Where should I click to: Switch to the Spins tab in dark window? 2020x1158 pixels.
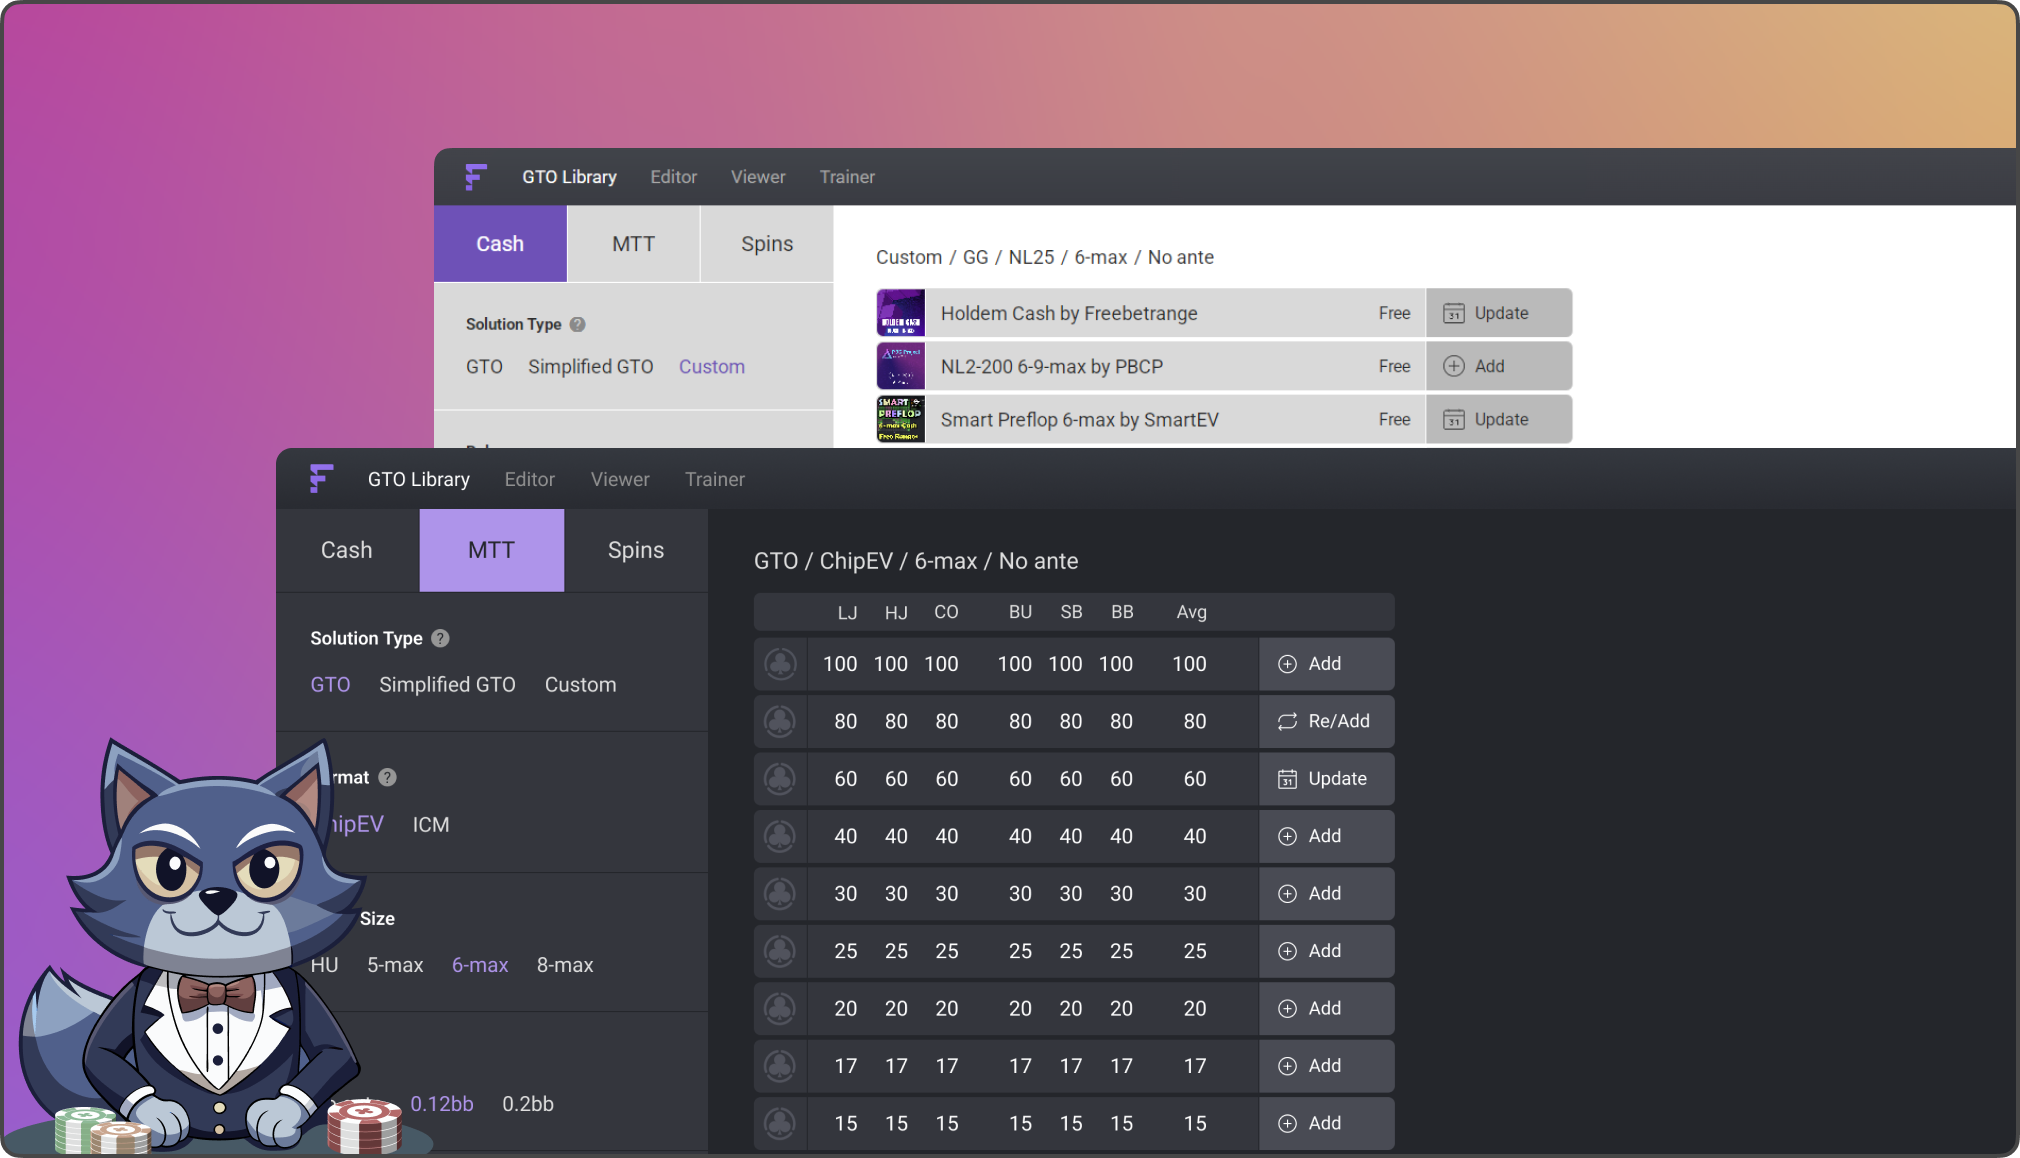pos(636,550)
